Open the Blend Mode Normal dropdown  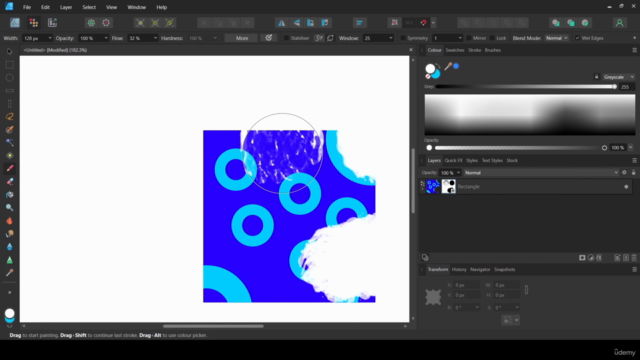click(556, 38)
